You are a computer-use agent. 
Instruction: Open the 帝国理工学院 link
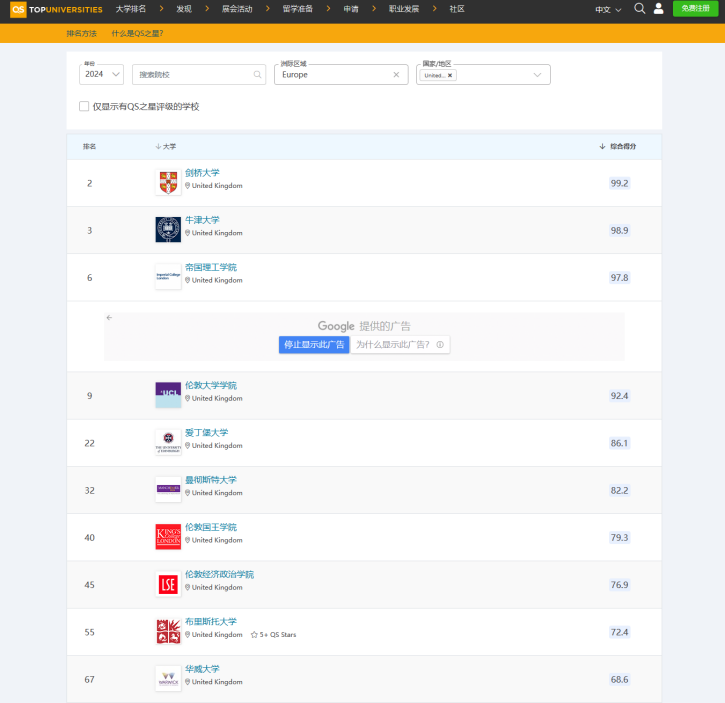(x=211, y=267)
